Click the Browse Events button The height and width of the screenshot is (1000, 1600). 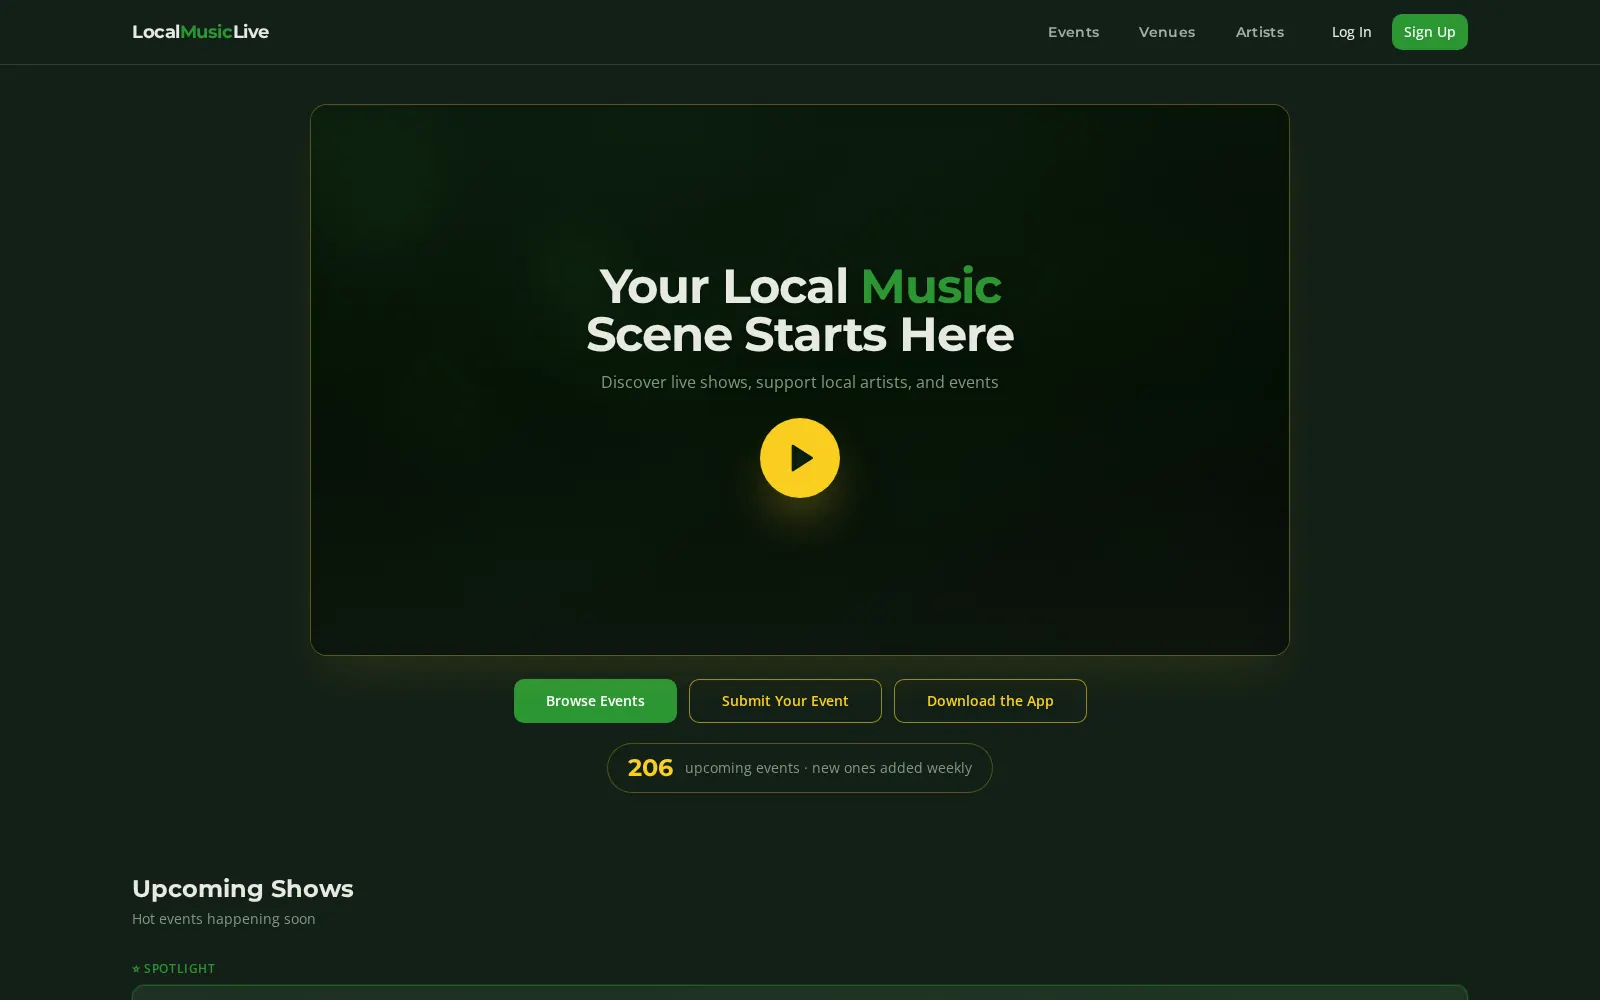coord(595,701)
